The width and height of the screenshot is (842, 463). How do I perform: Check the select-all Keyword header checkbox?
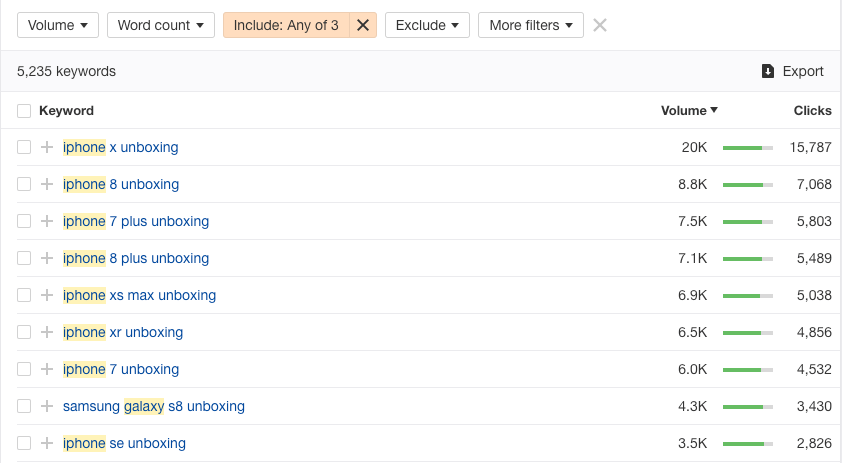pyautogui.click(x=24, y=111)
